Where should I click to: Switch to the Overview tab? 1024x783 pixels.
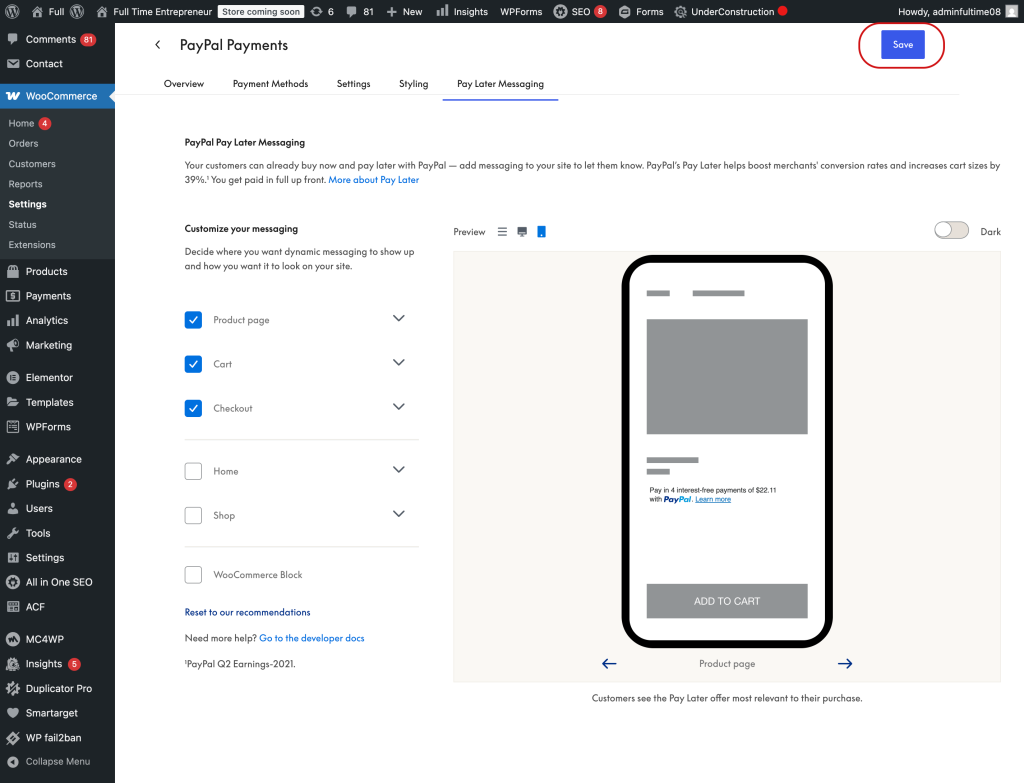(184, 84)
